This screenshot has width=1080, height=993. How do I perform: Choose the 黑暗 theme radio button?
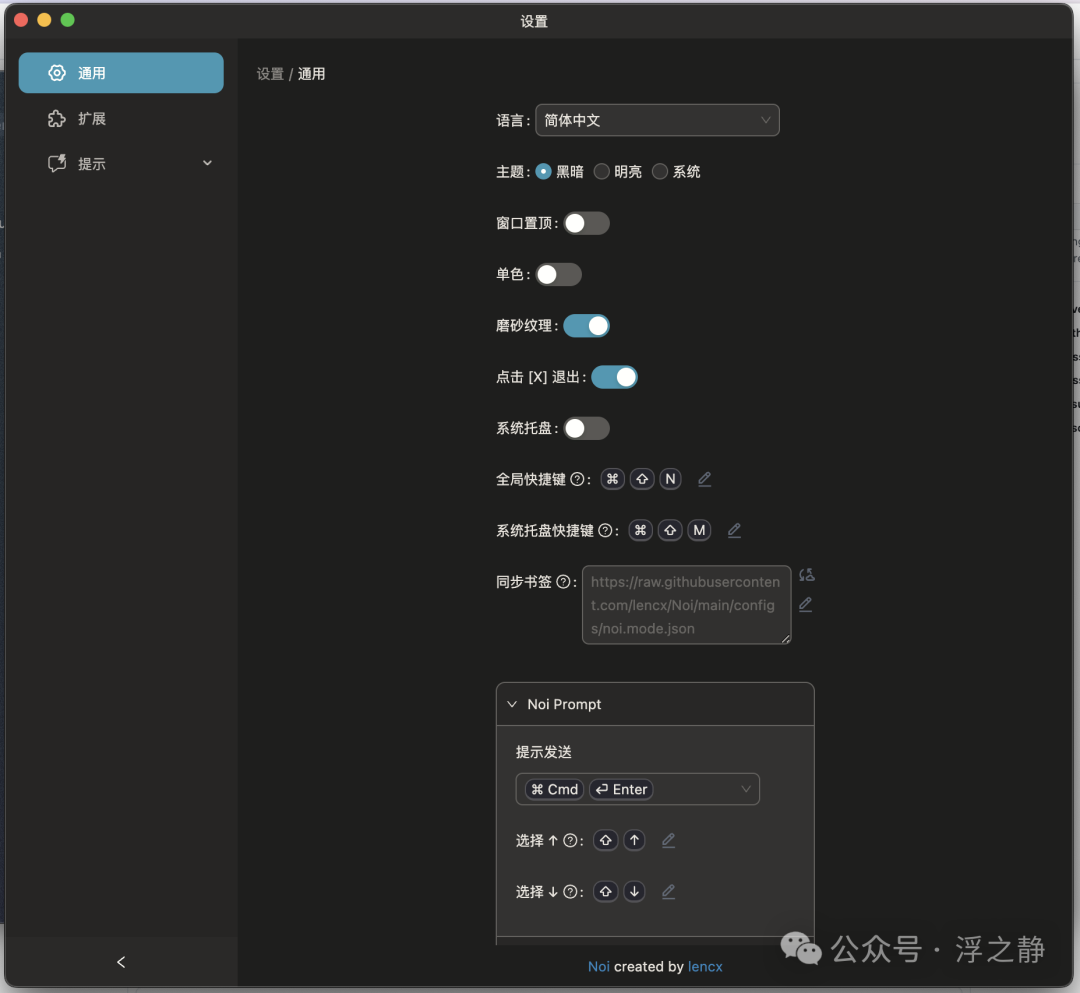pos(543,171)
